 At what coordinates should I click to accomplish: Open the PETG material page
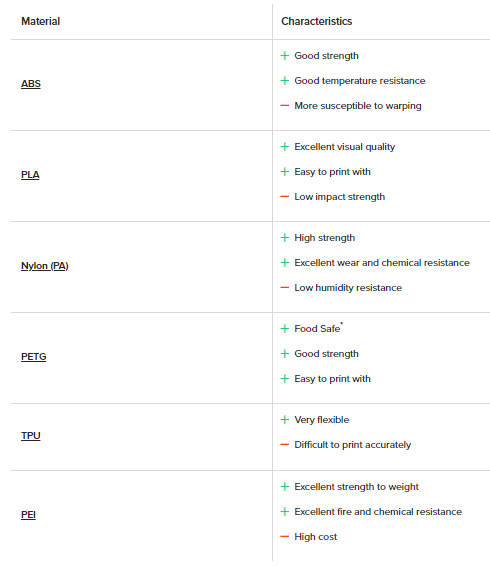(34, 357)
